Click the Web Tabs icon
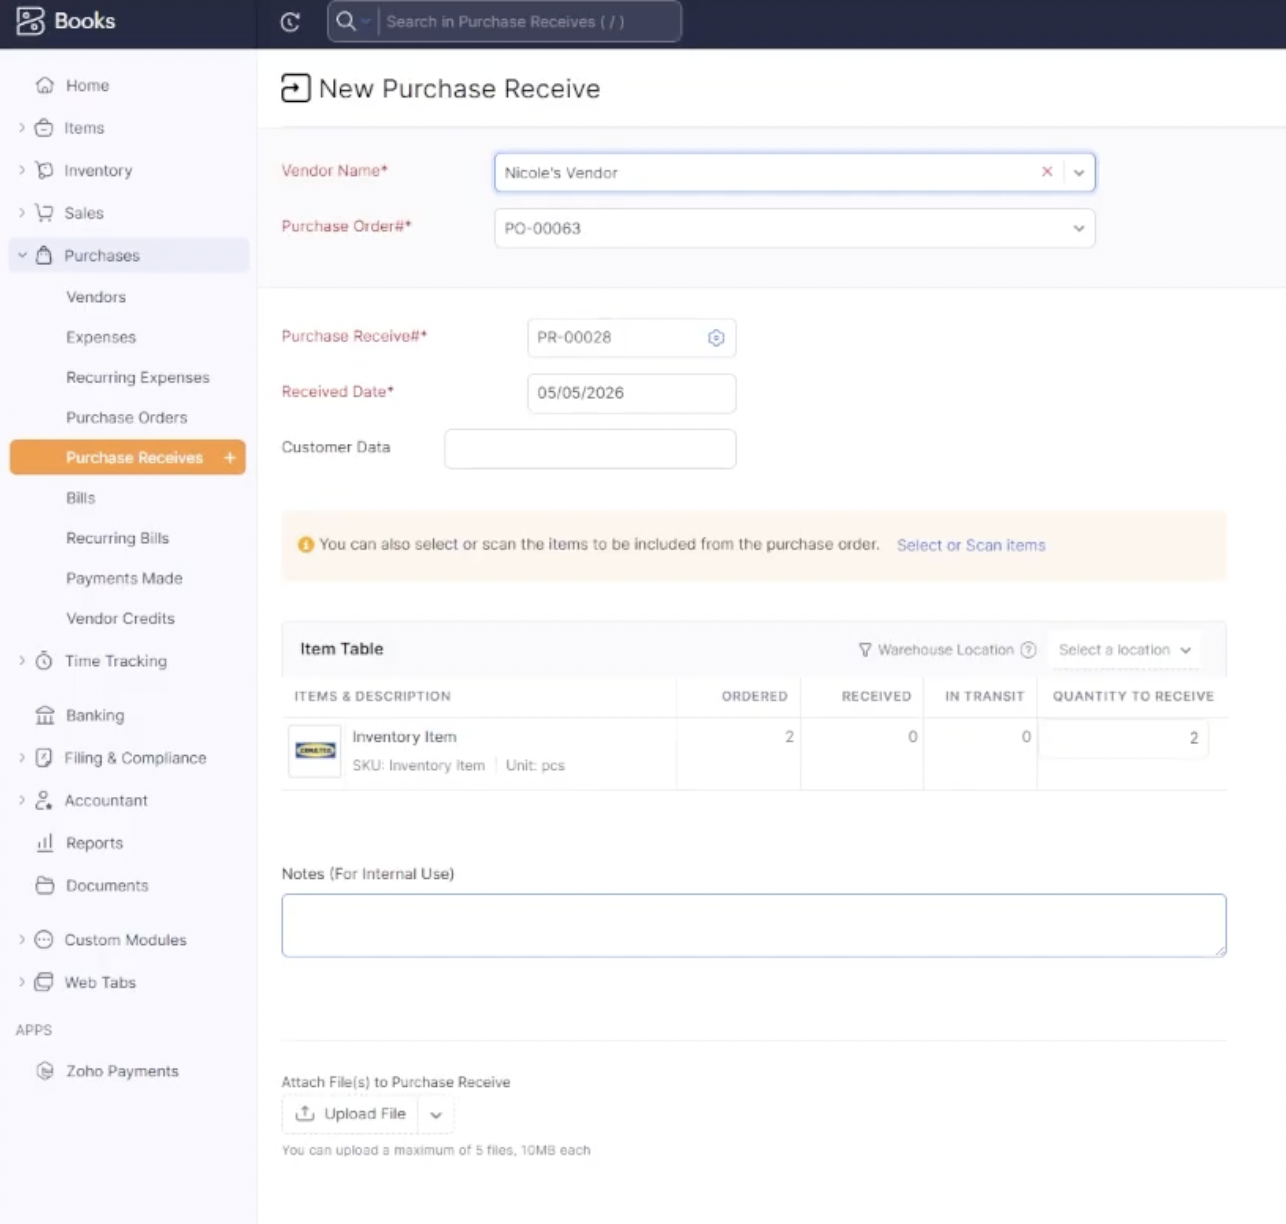The height and width of the screenshot is (1224, 1286). (44, 982)
